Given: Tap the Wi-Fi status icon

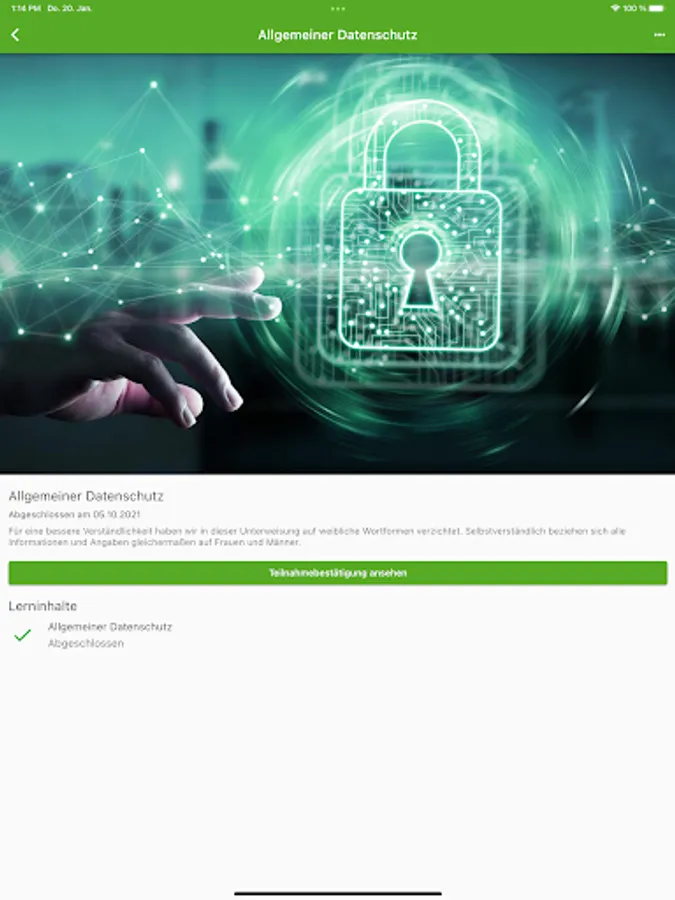Looking at the screenshot, I should 615,8.
